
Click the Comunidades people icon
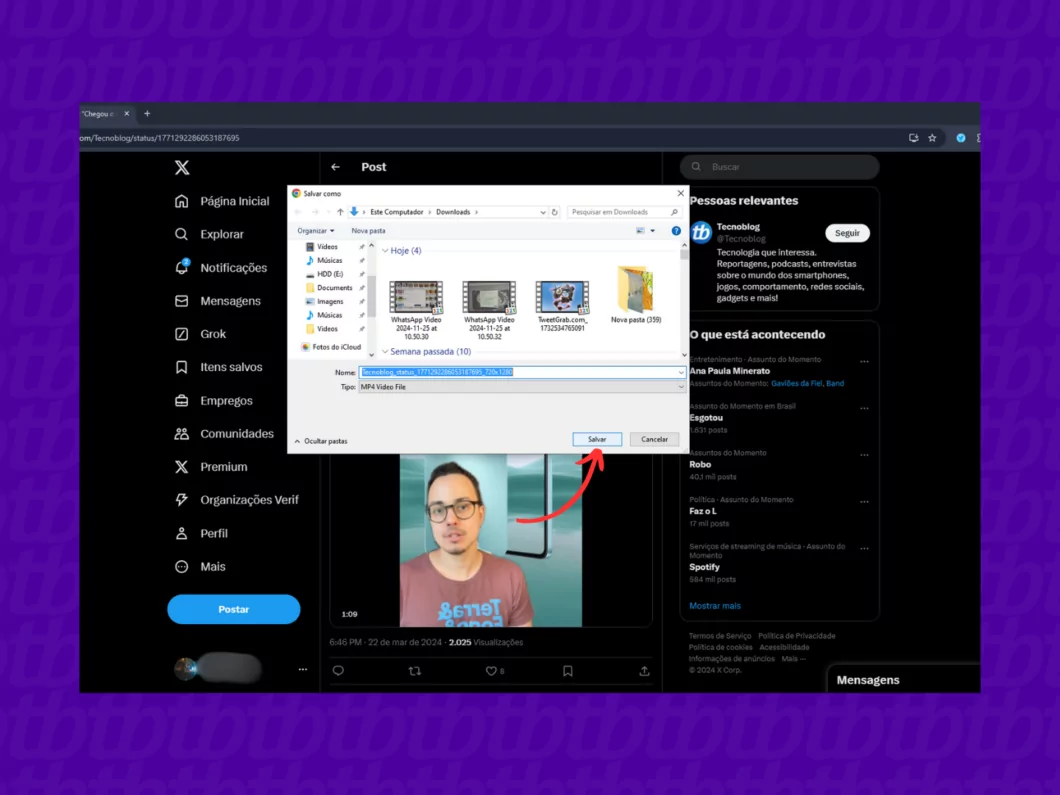pyautogui.click(x=182, y=434)
